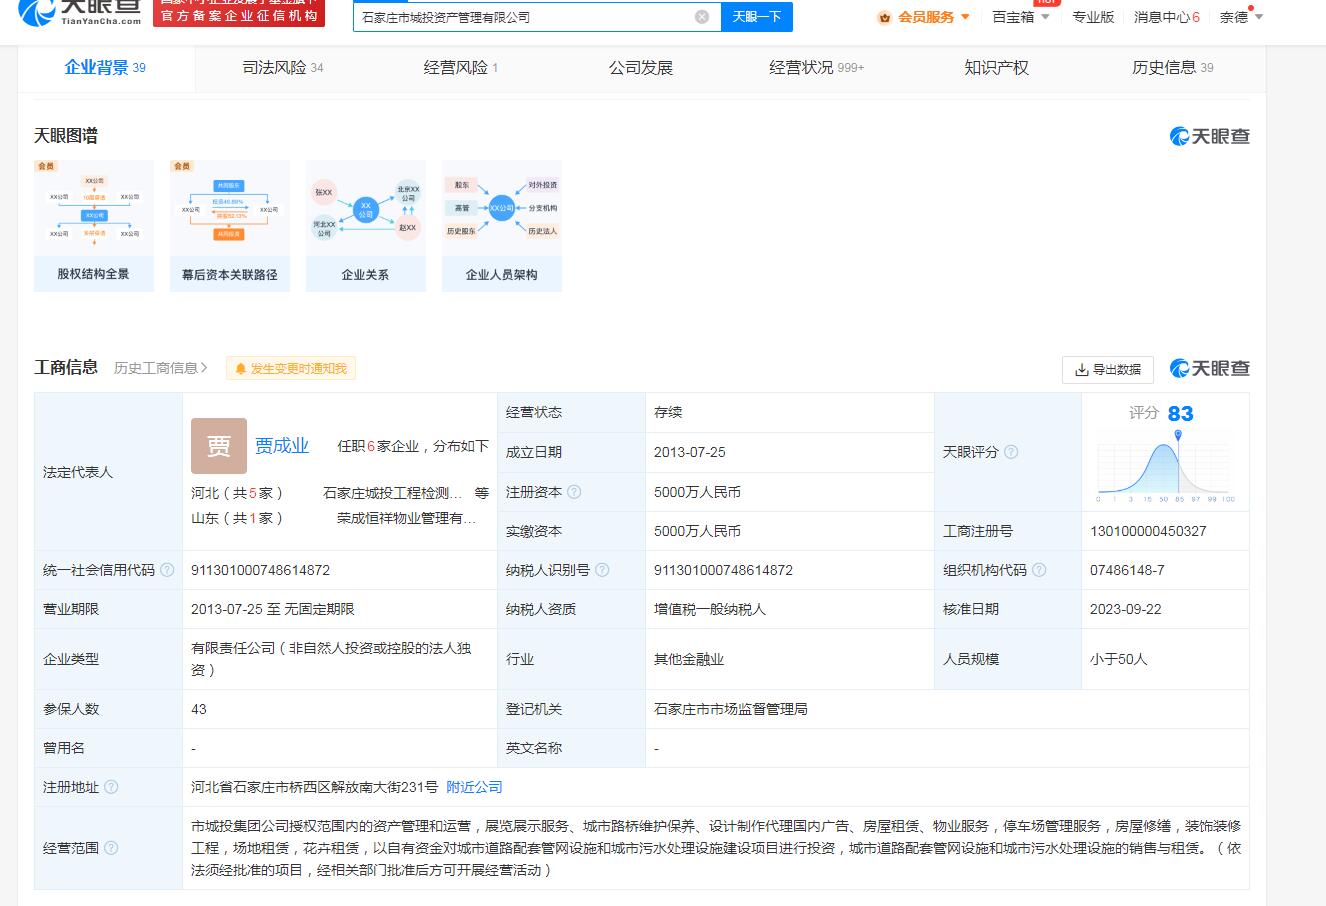The image size is (1326, 906).
Task: Open the 附近公司 link
Action: click(474, 787)
